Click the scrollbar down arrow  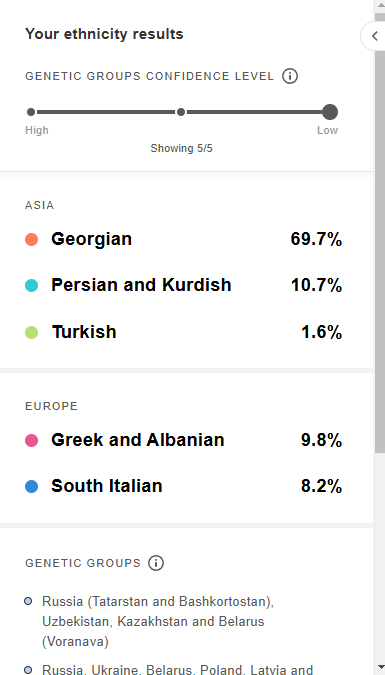379,669
